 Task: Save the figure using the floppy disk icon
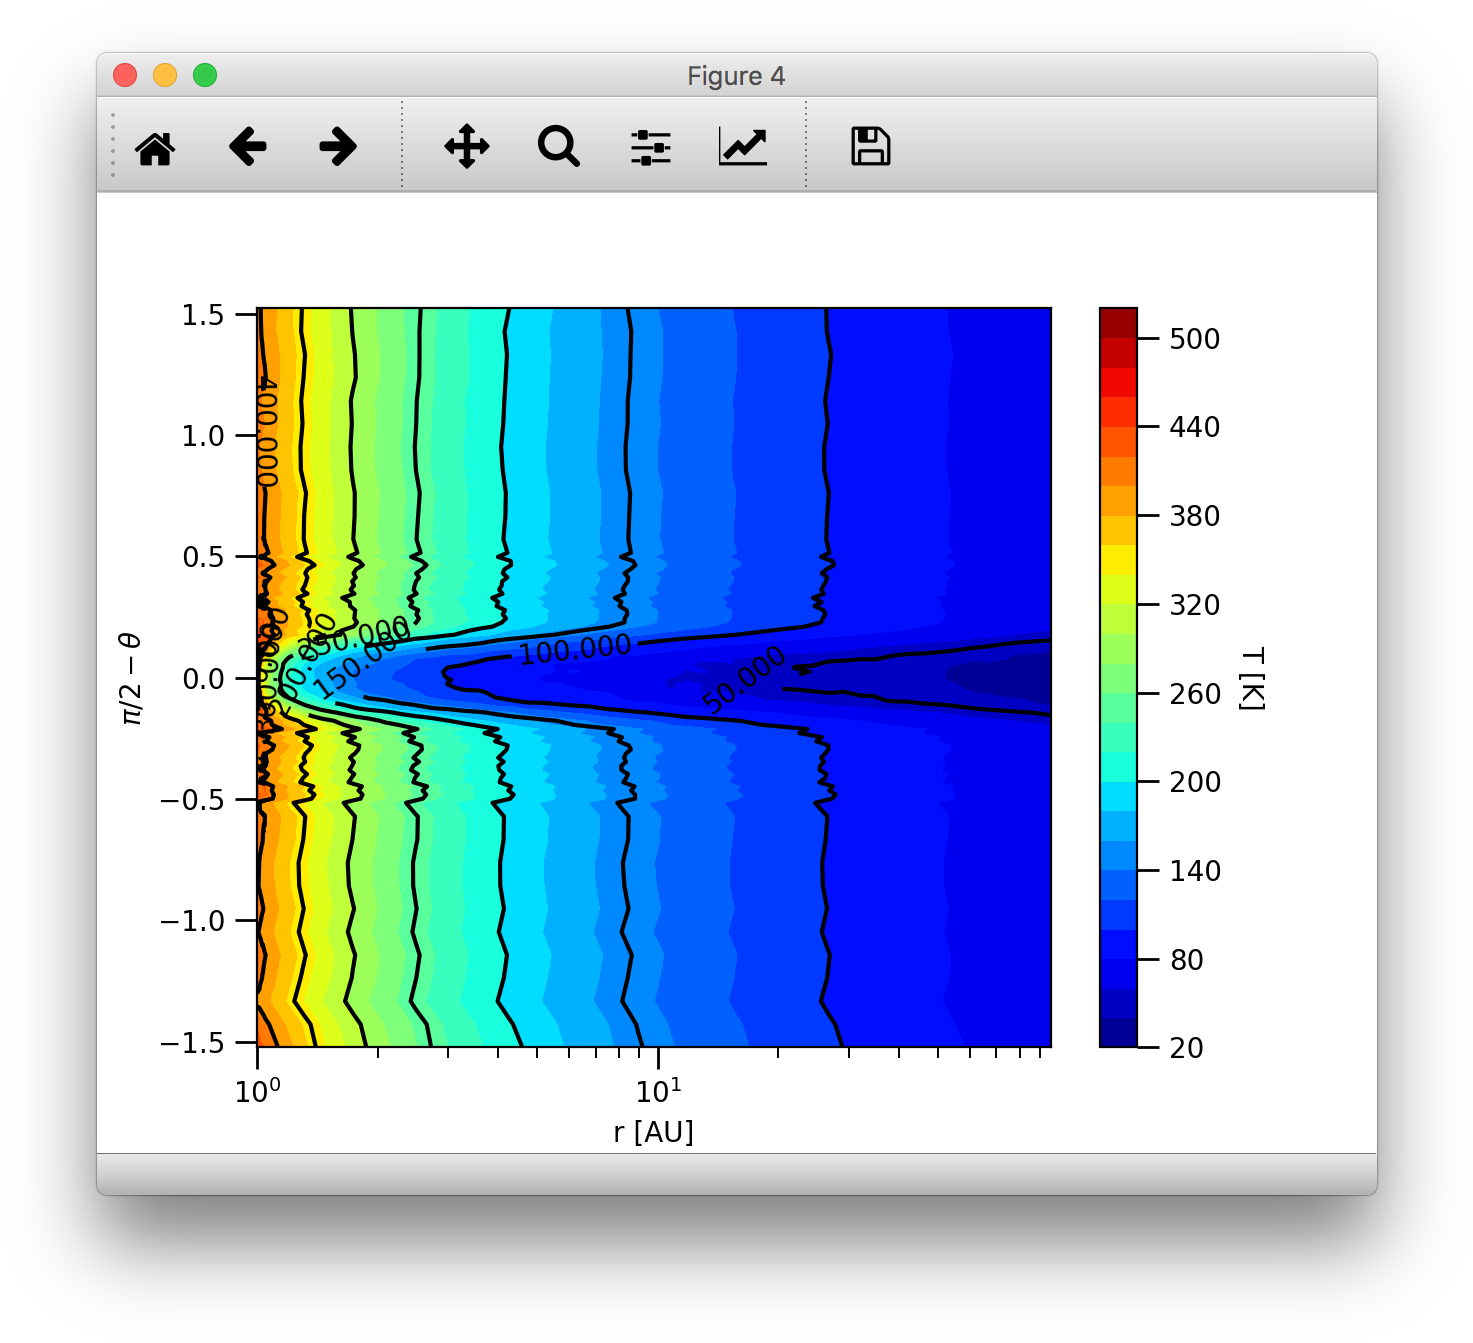pos(870,147)
